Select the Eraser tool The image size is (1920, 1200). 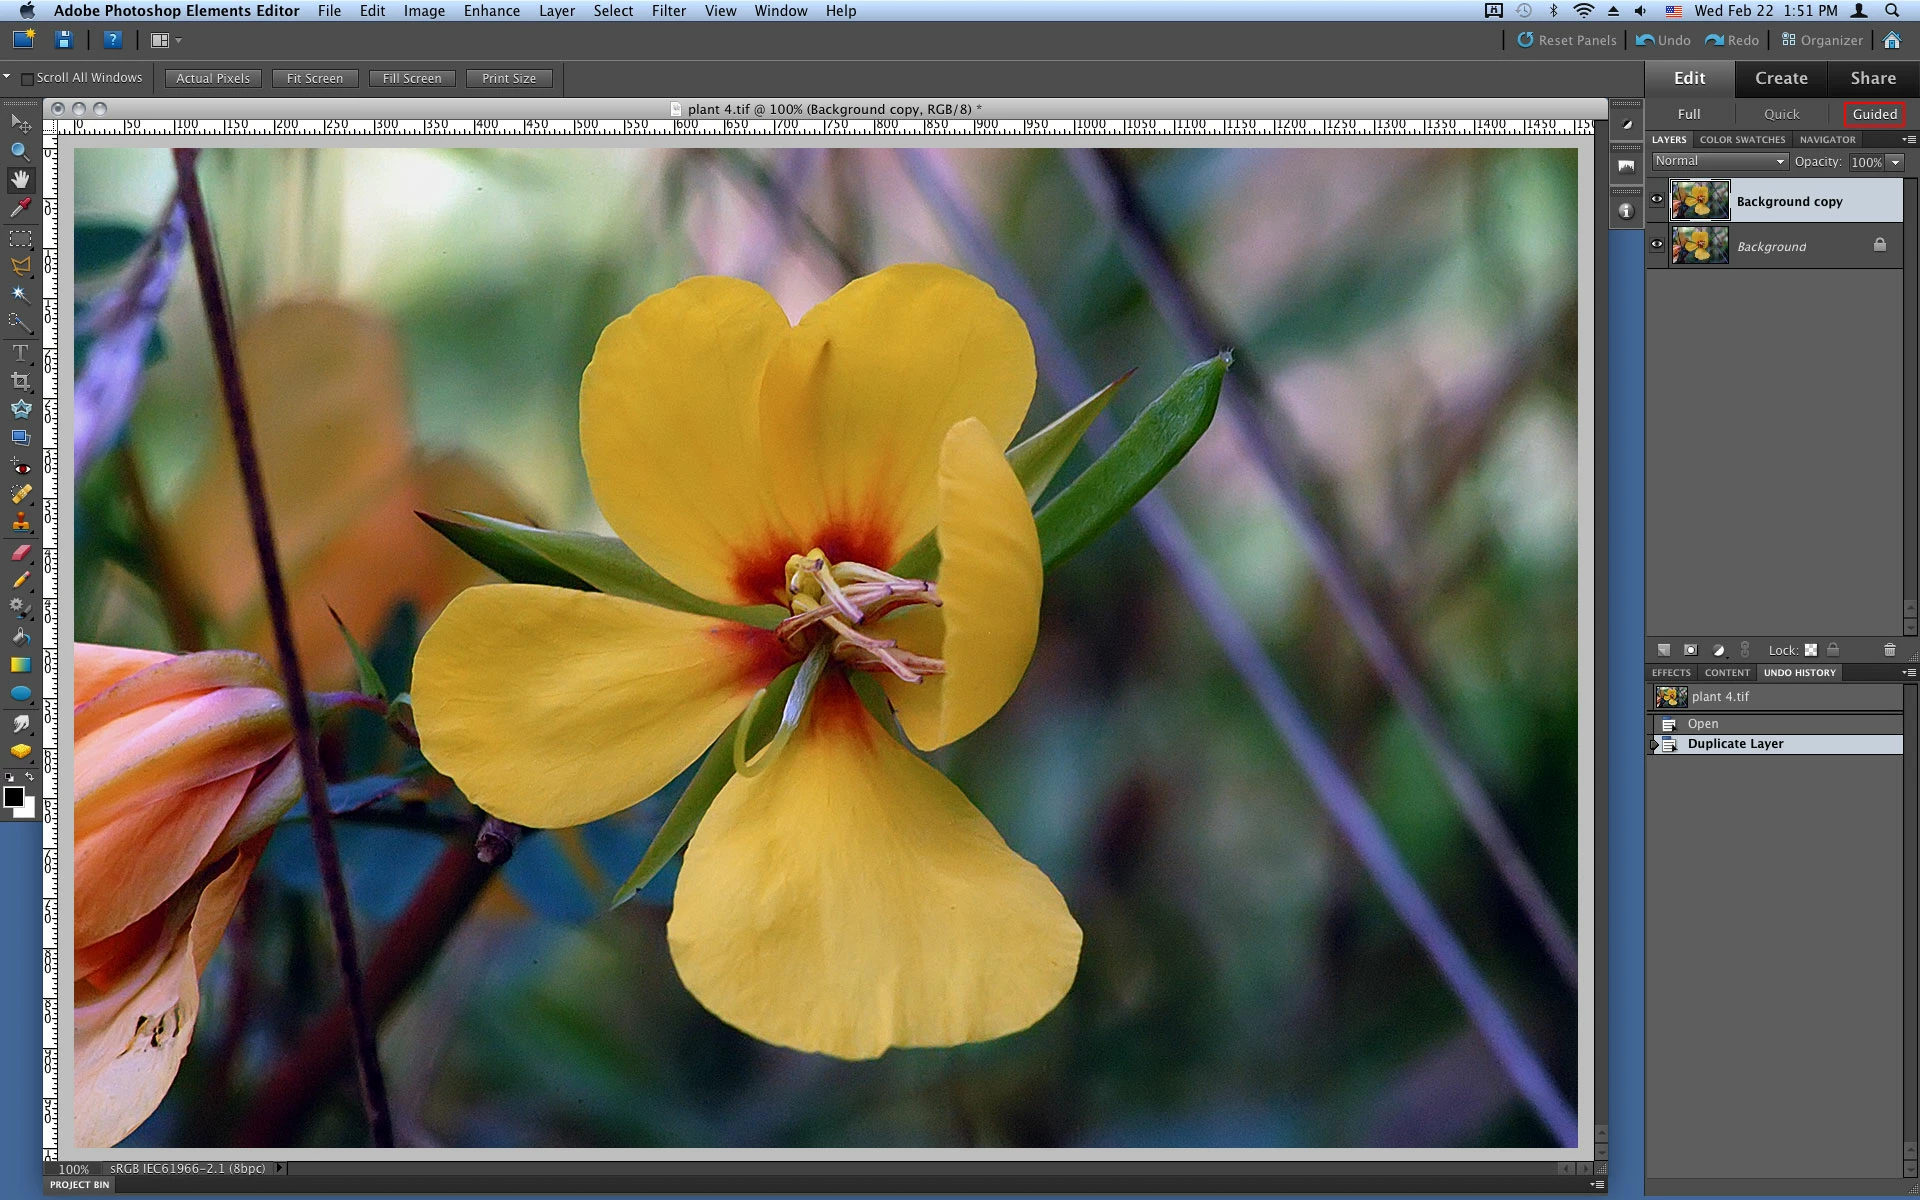pos(20,552)
